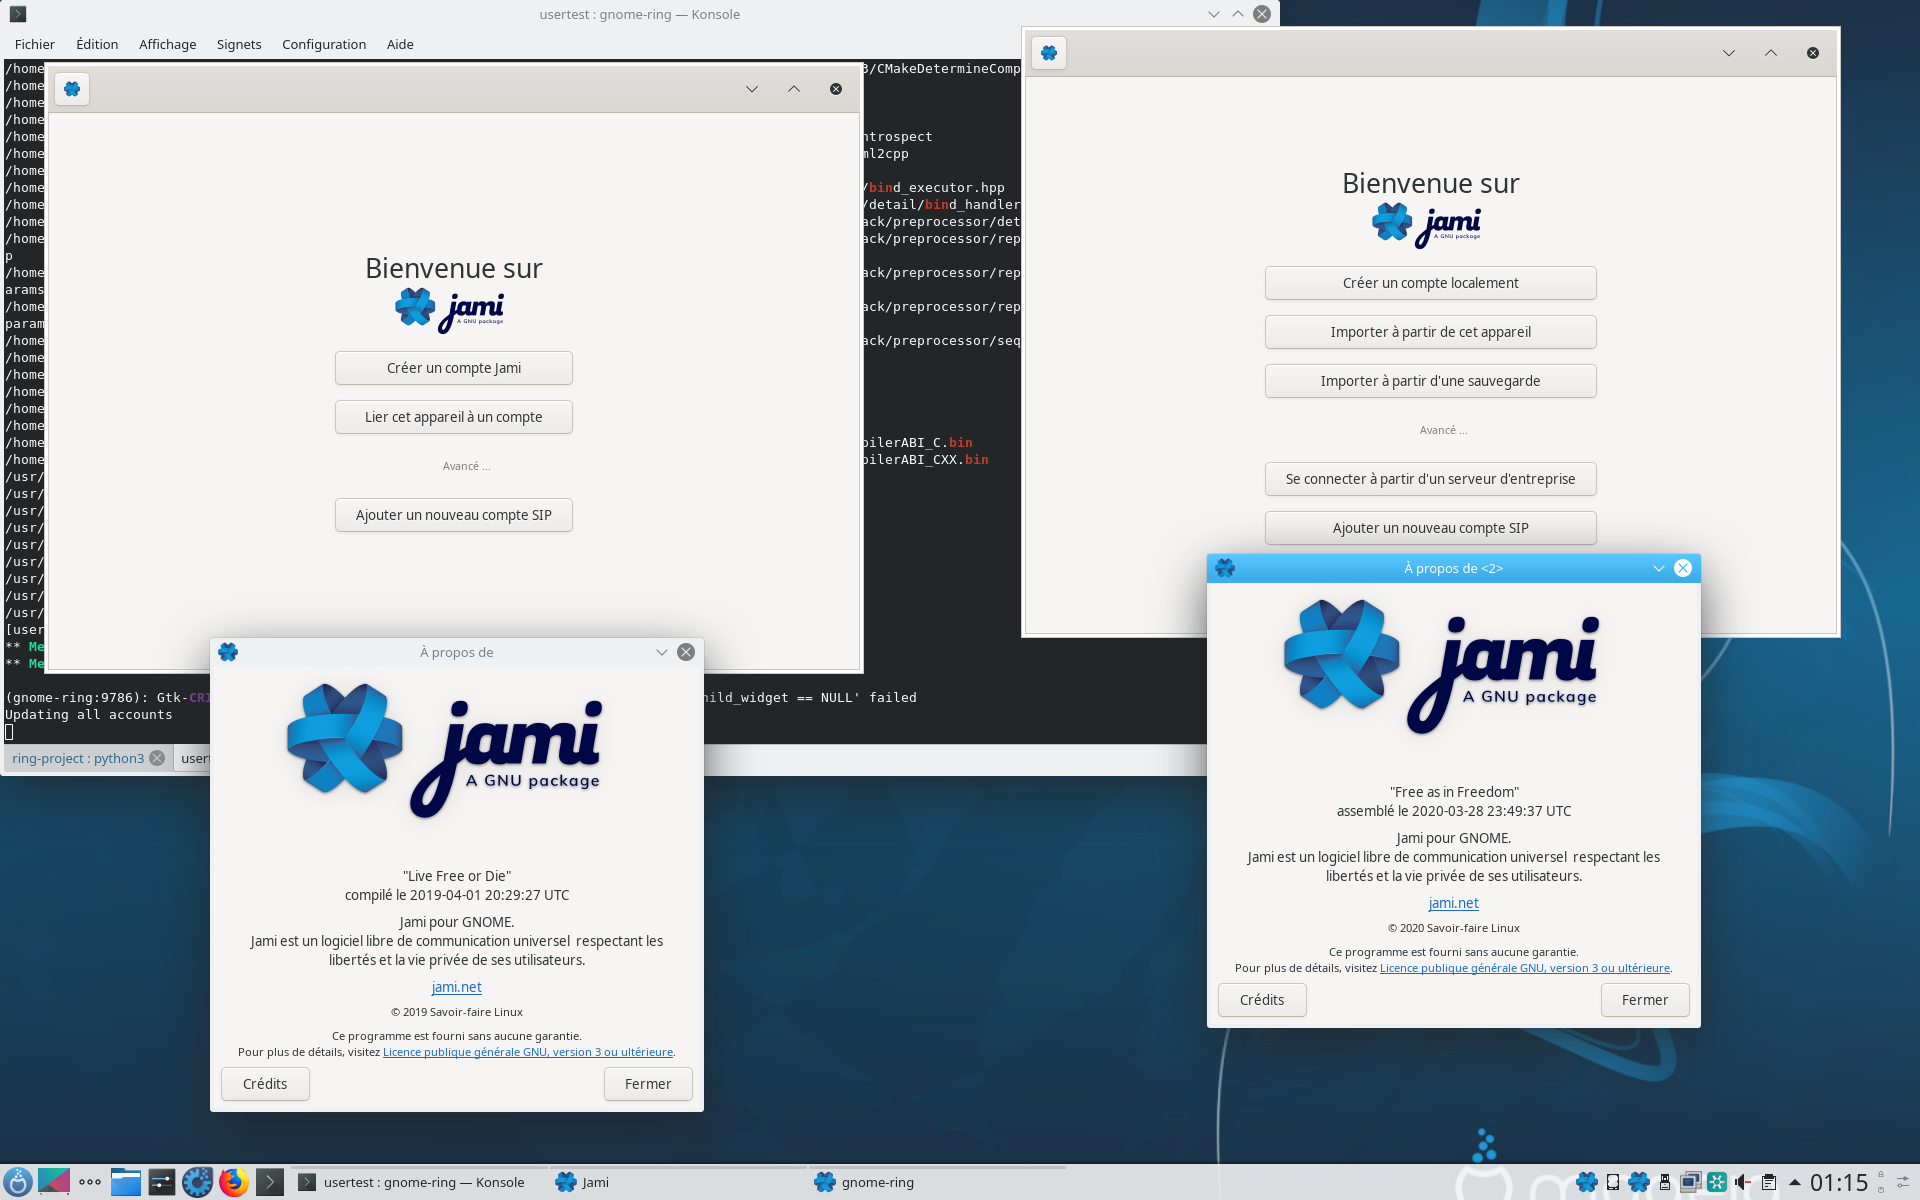
Task: Launch Konsole from taskbar launcher
Action: tap(270, 1182)
